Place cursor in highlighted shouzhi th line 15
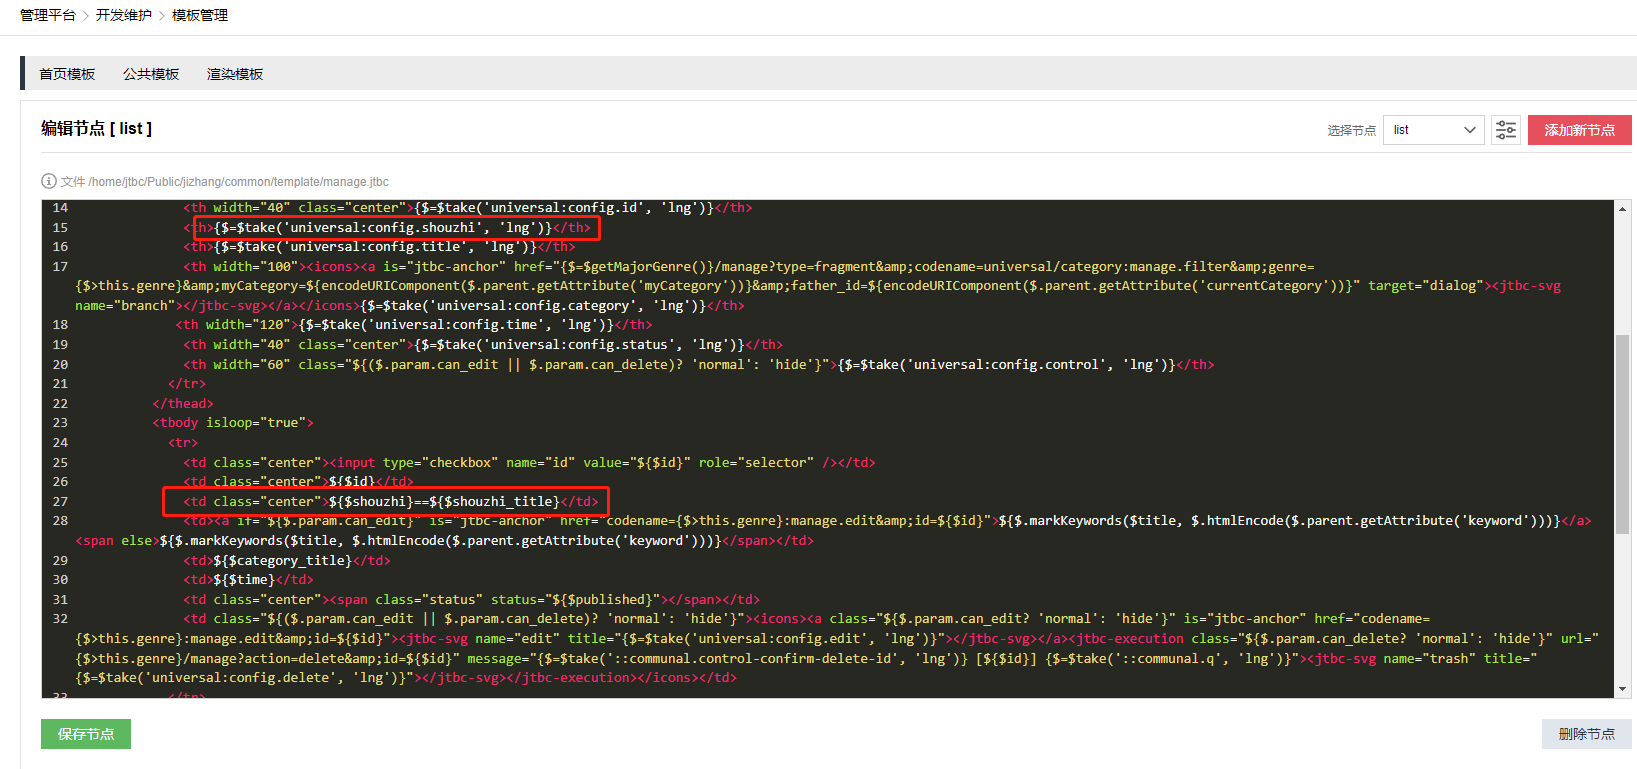 click(x=395, y=228)
